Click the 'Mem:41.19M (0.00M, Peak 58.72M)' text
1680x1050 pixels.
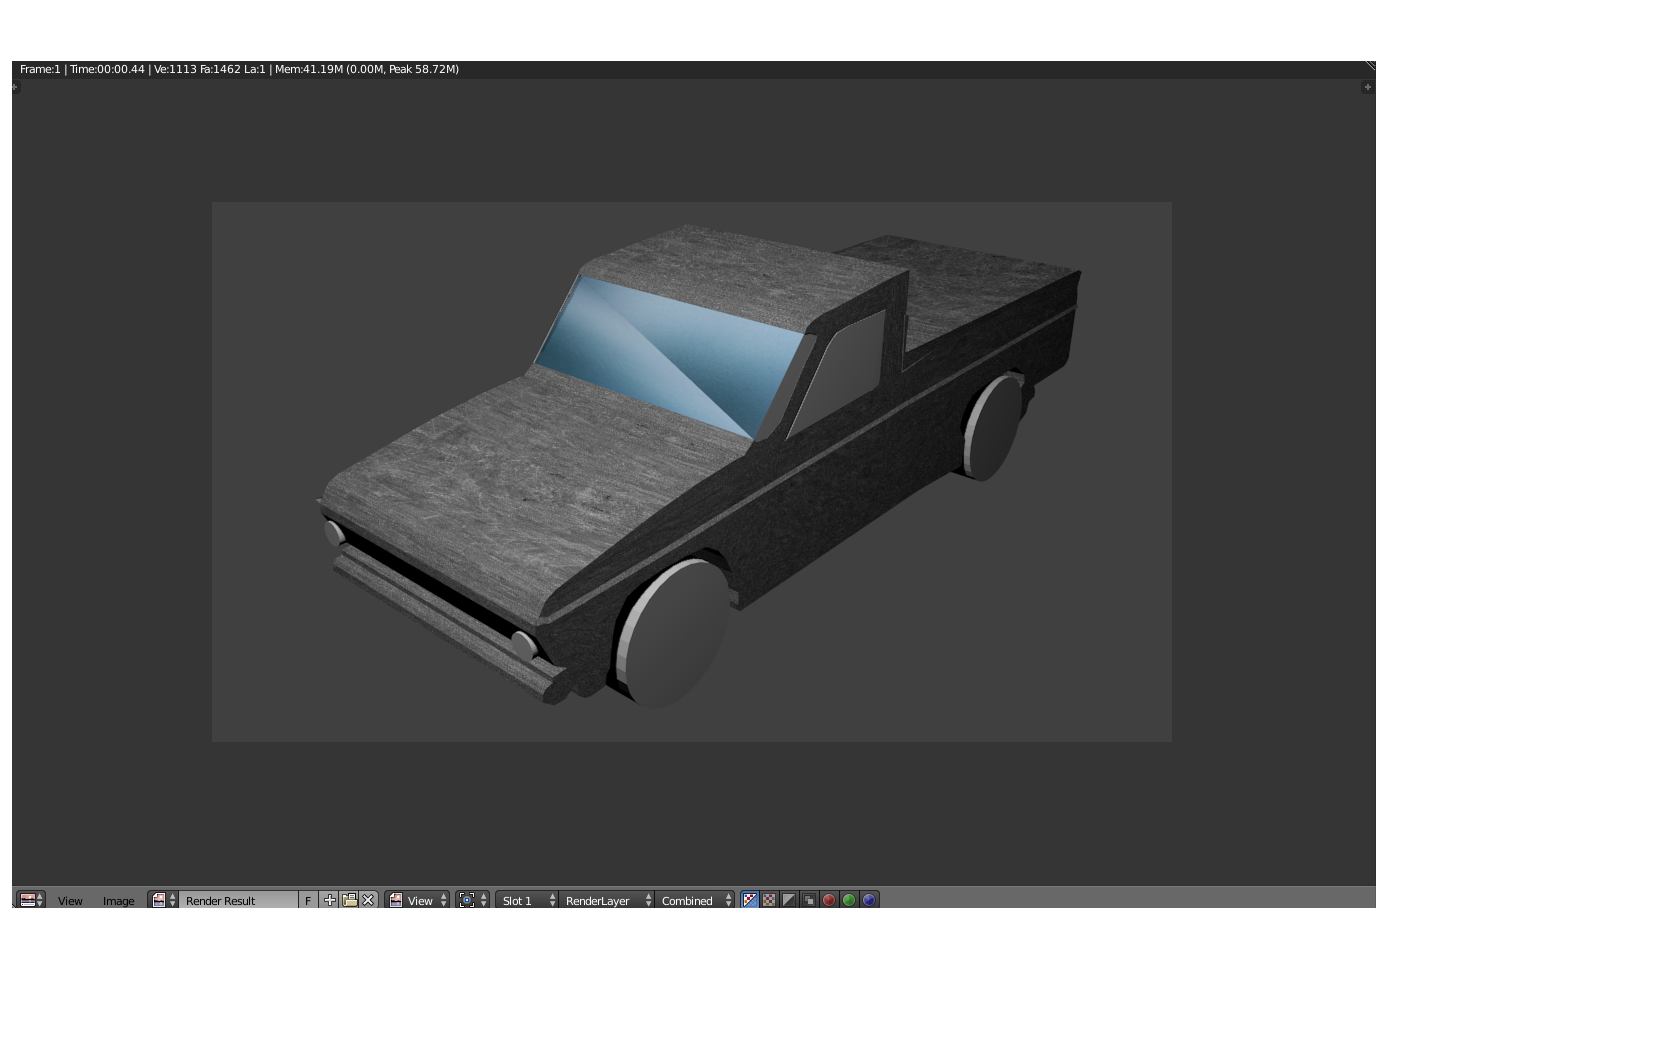[367, 69]
